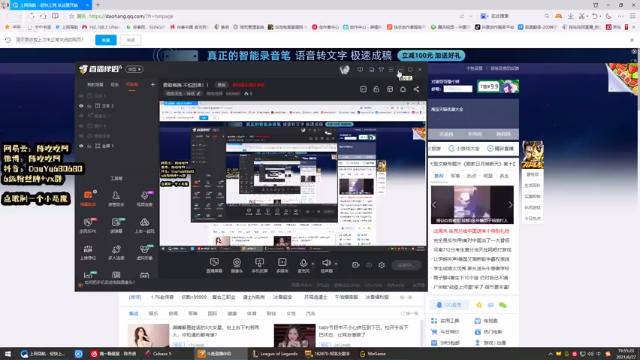Screen dimensions: 640x360
Task: Hide the 全屏 1 source via its eye
Action: (x=81, y=146)
